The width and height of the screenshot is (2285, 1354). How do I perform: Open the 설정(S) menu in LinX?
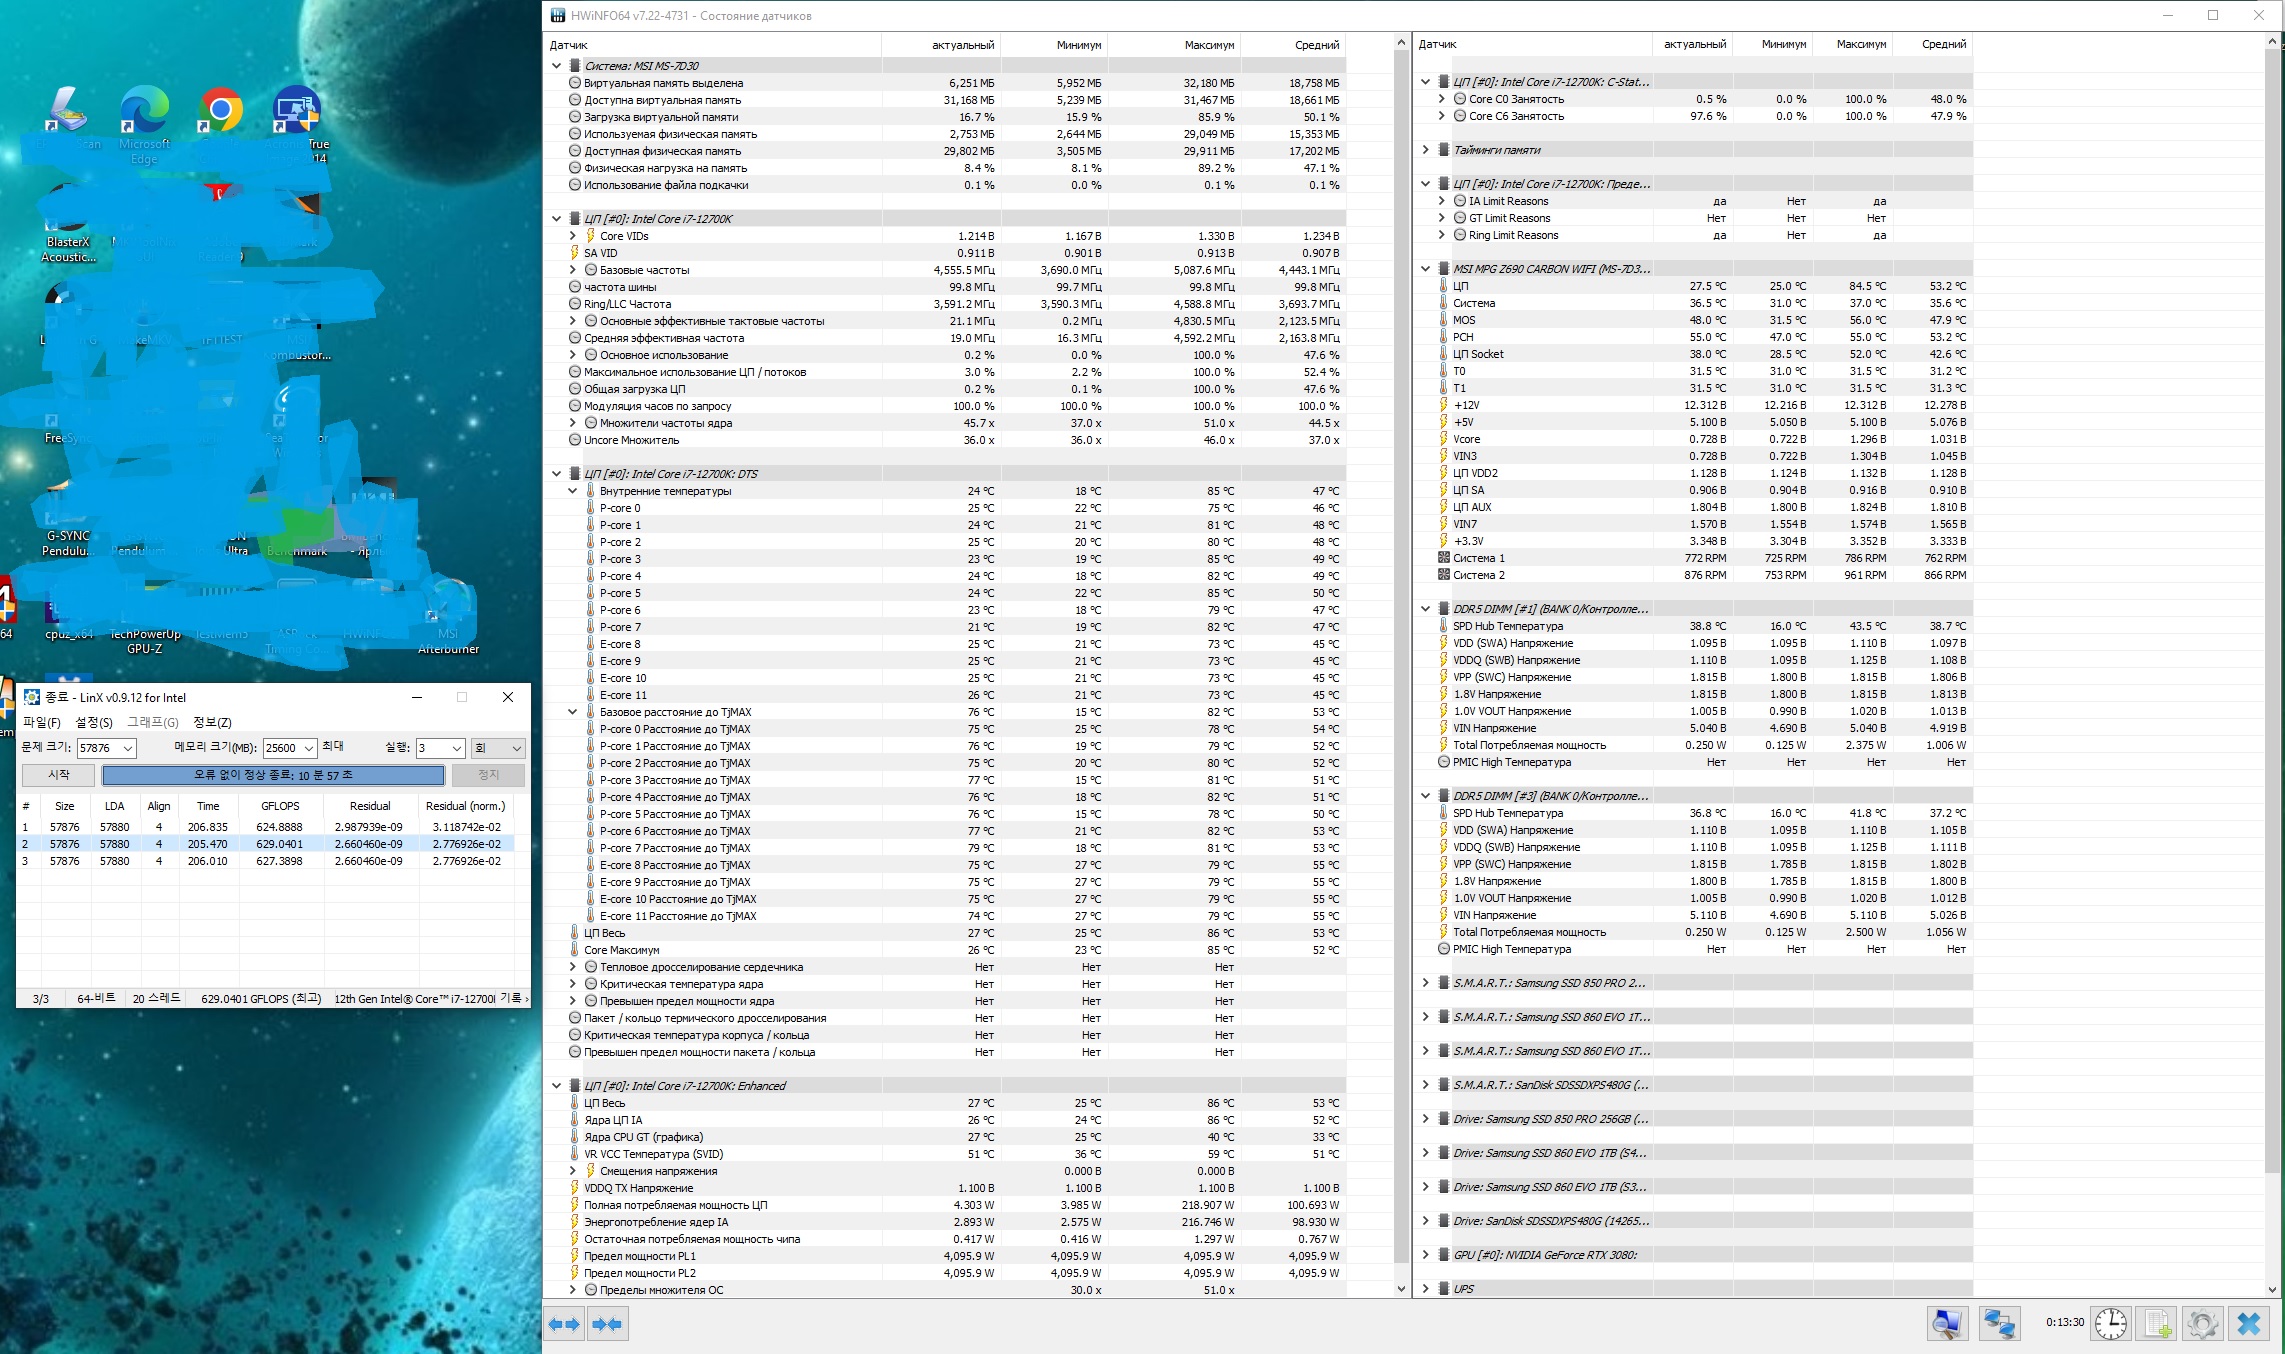coord(94,722)
